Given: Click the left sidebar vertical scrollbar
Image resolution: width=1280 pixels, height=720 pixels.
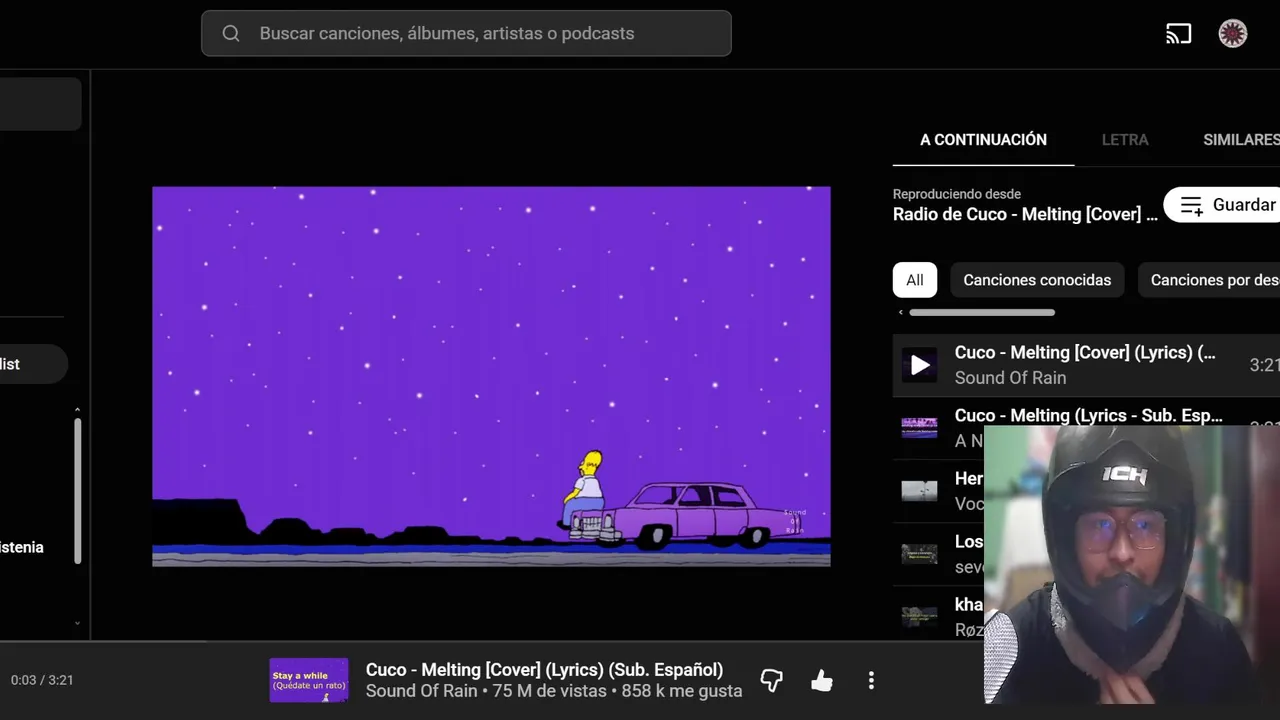Looking at the screenshot, I should [x=77, y=490].
